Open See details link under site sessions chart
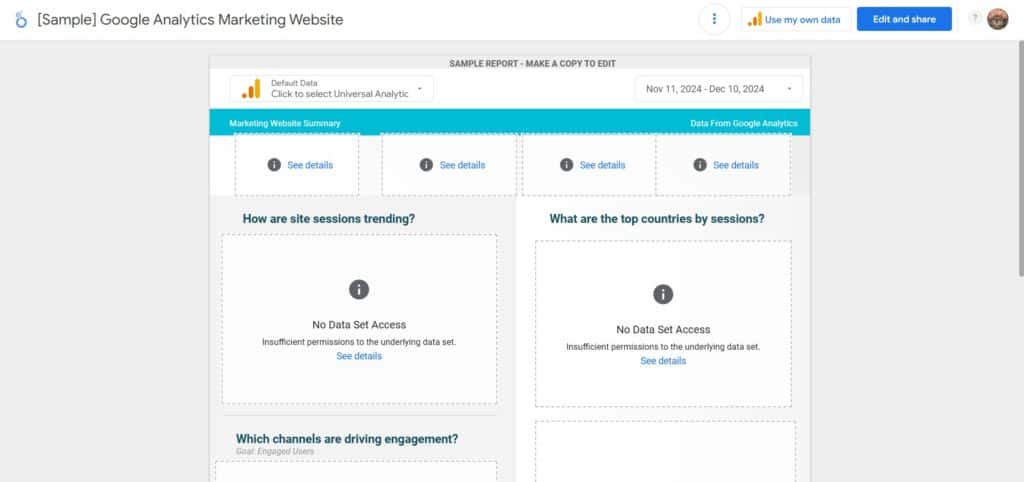 pos(359,356)
